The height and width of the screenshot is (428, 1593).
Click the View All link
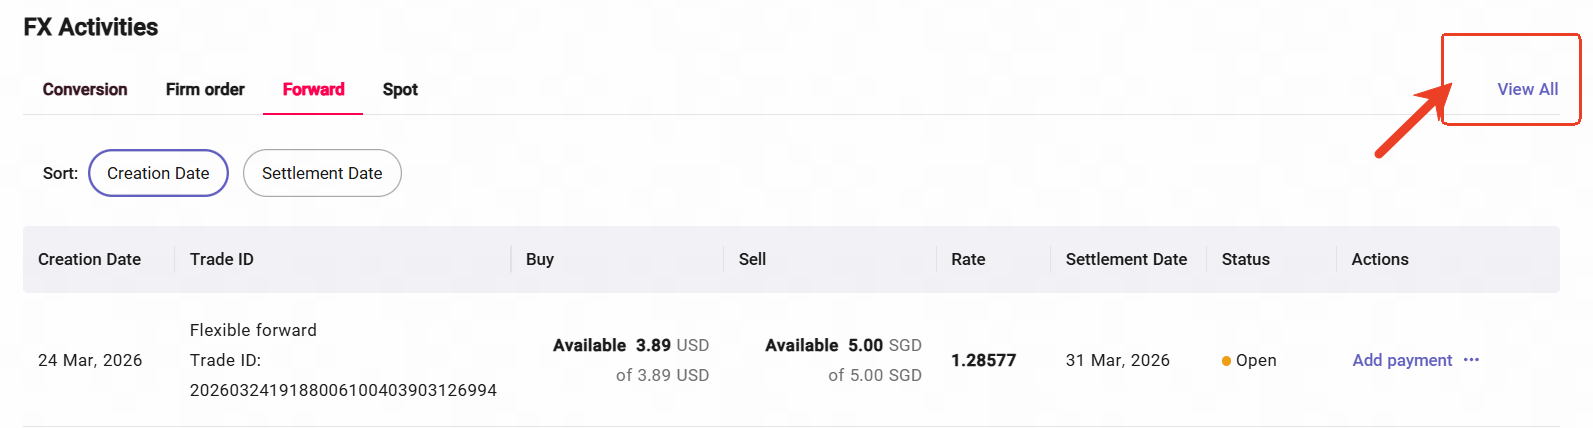[x=1527, y=89]
